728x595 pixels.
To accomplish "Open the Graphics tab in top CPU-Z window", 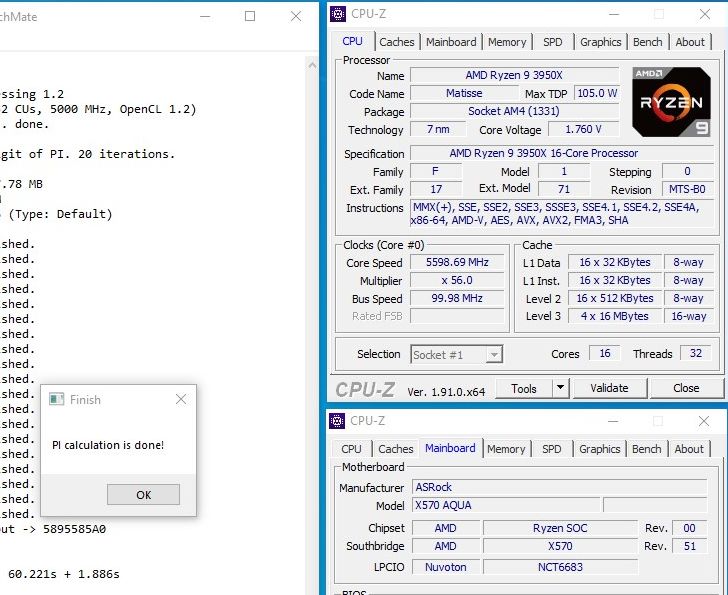I will pyautogui.click(x=600, y=42).
